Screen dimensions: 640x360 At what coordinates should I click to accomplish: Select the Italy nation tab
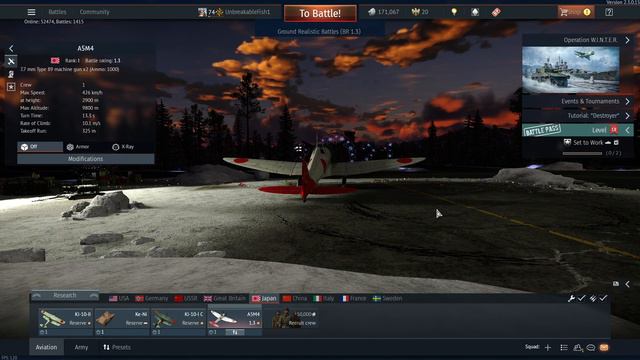point(324,298)
